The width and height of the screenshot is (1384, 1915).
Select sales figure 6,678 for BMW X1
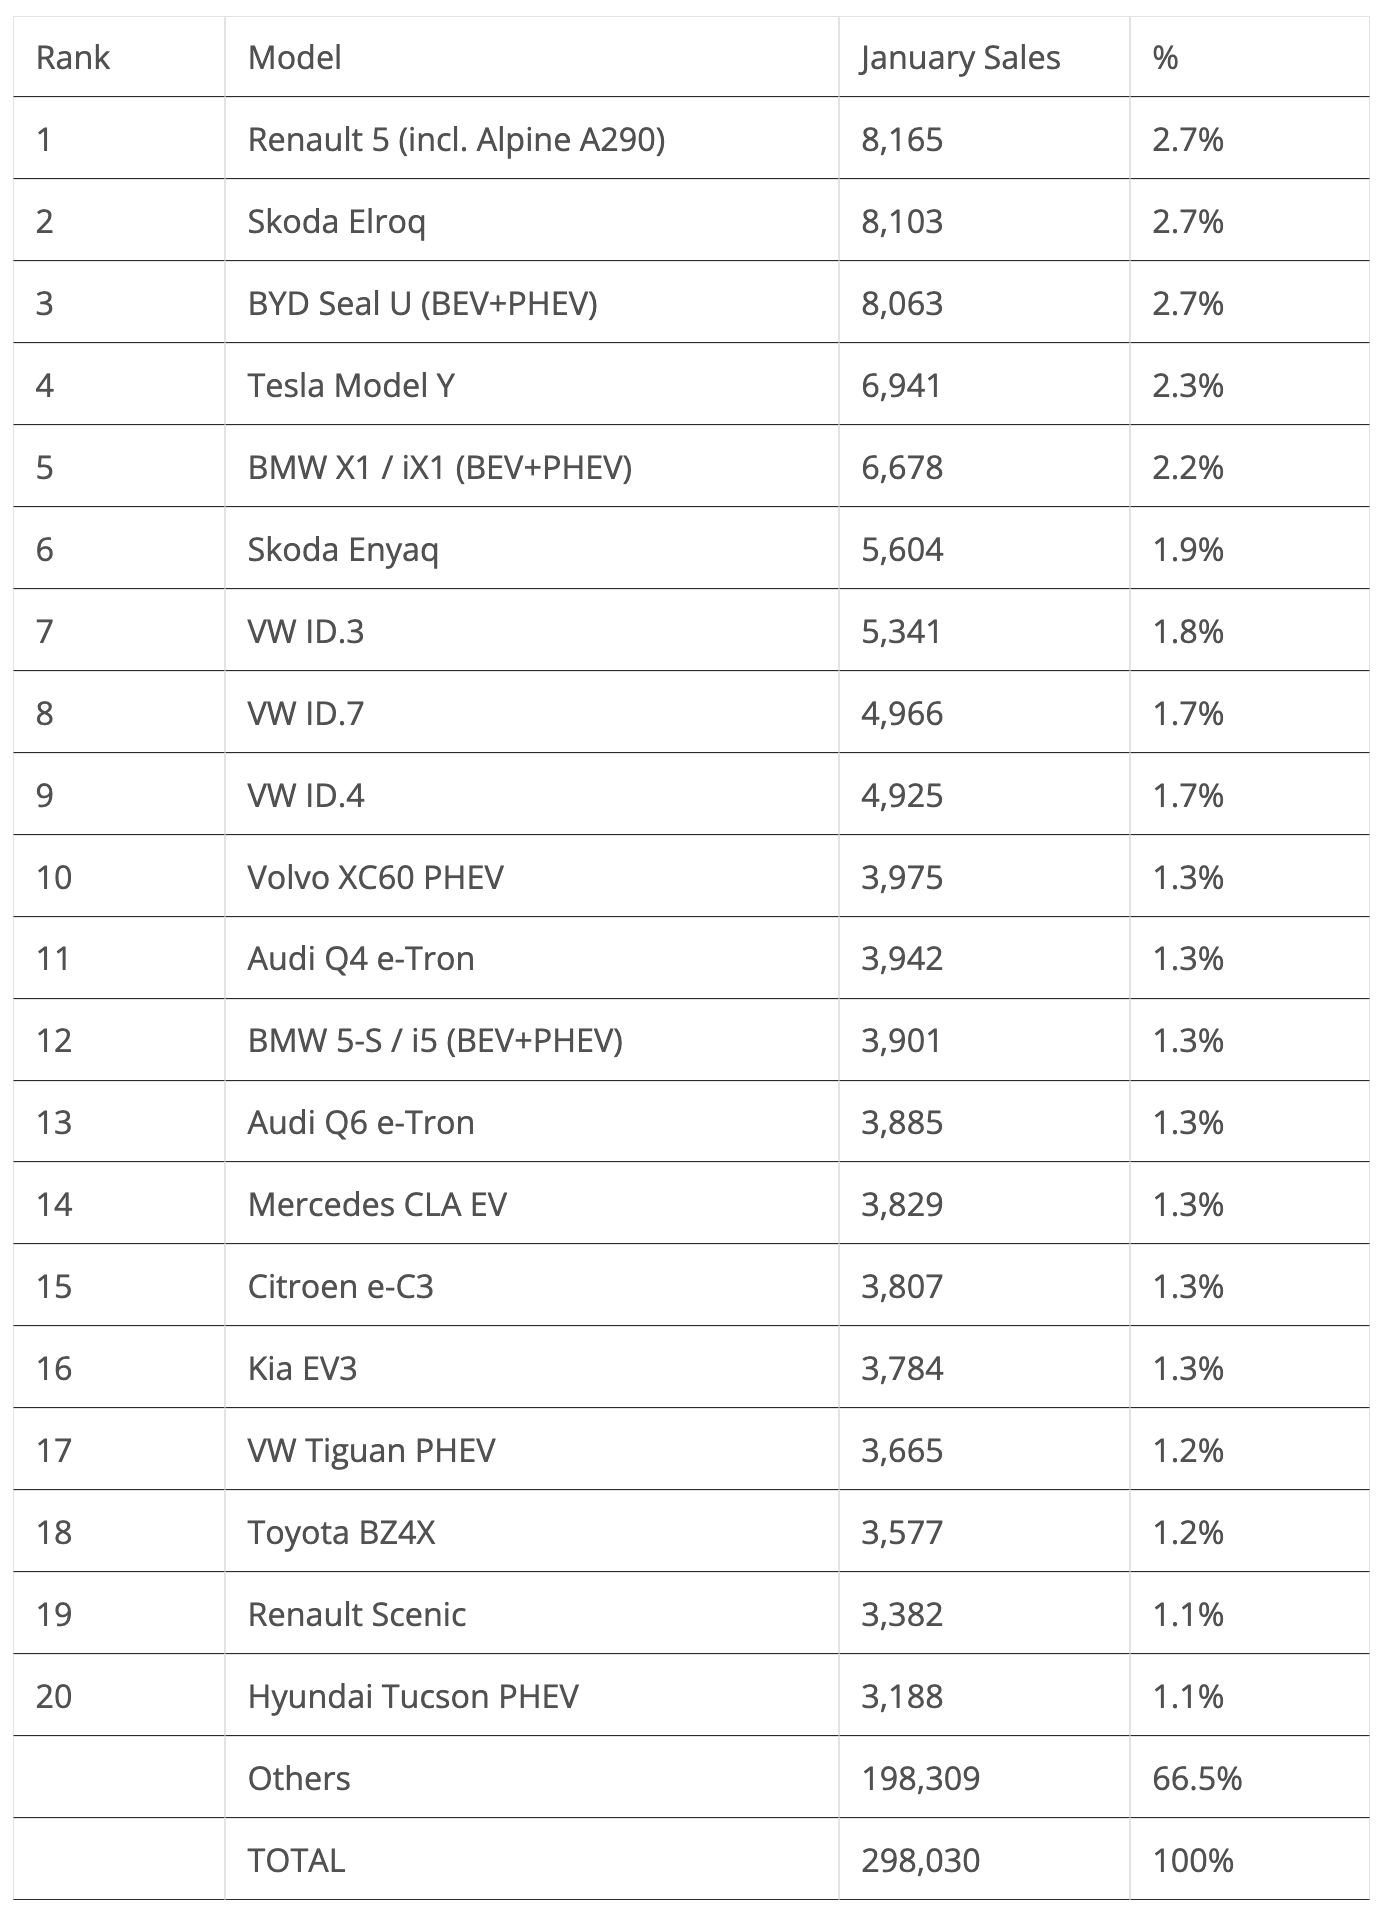(901, 467)
